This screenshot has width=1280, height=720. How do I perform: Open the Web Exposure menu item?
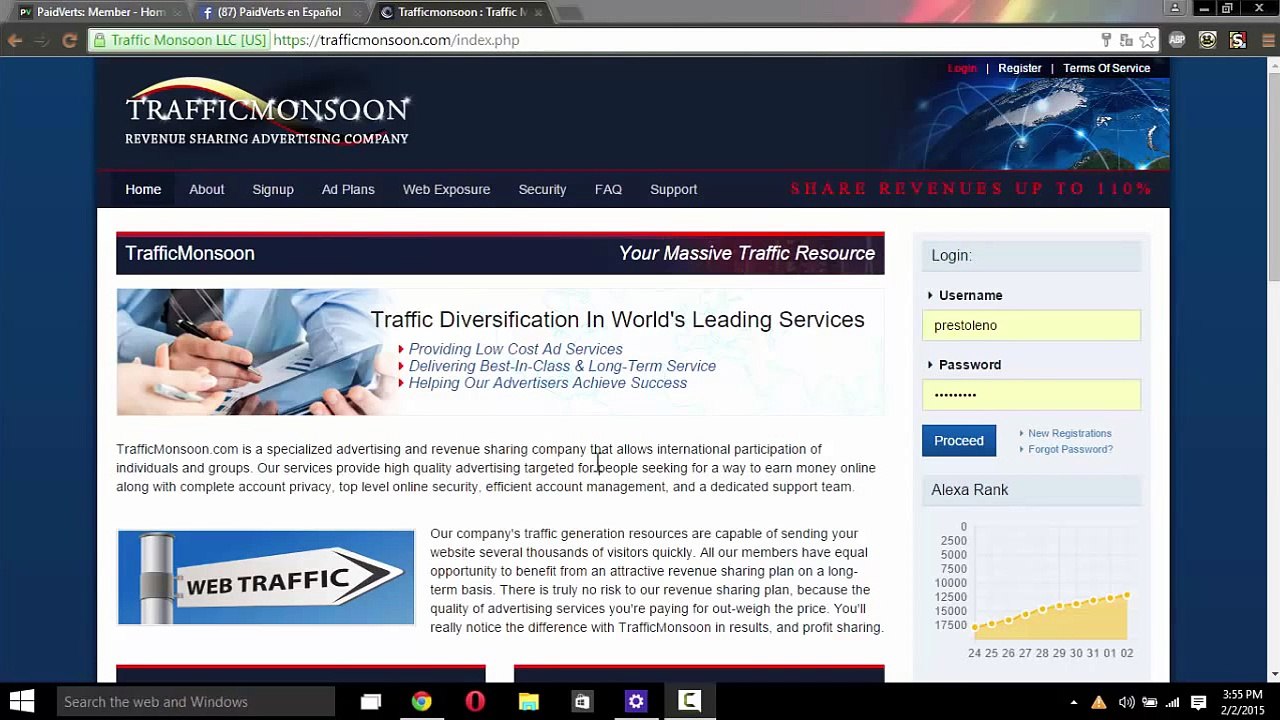click(x=446, y=189)
